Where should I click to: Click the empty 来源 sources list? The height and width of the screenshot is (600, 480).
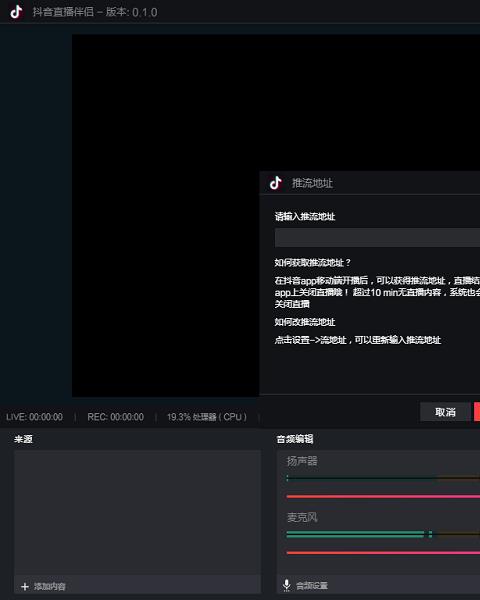(x=137, y=512)
